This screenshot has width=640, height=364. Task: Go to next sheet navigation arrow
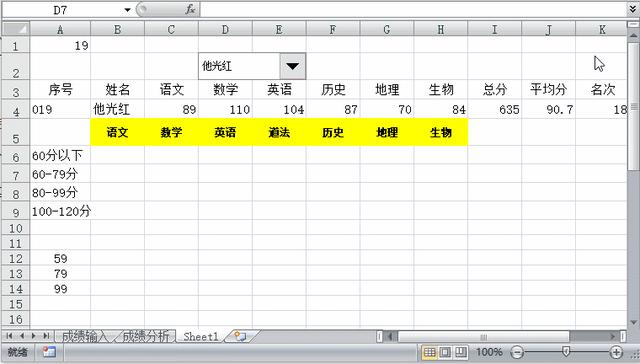[x=33, y=336]
